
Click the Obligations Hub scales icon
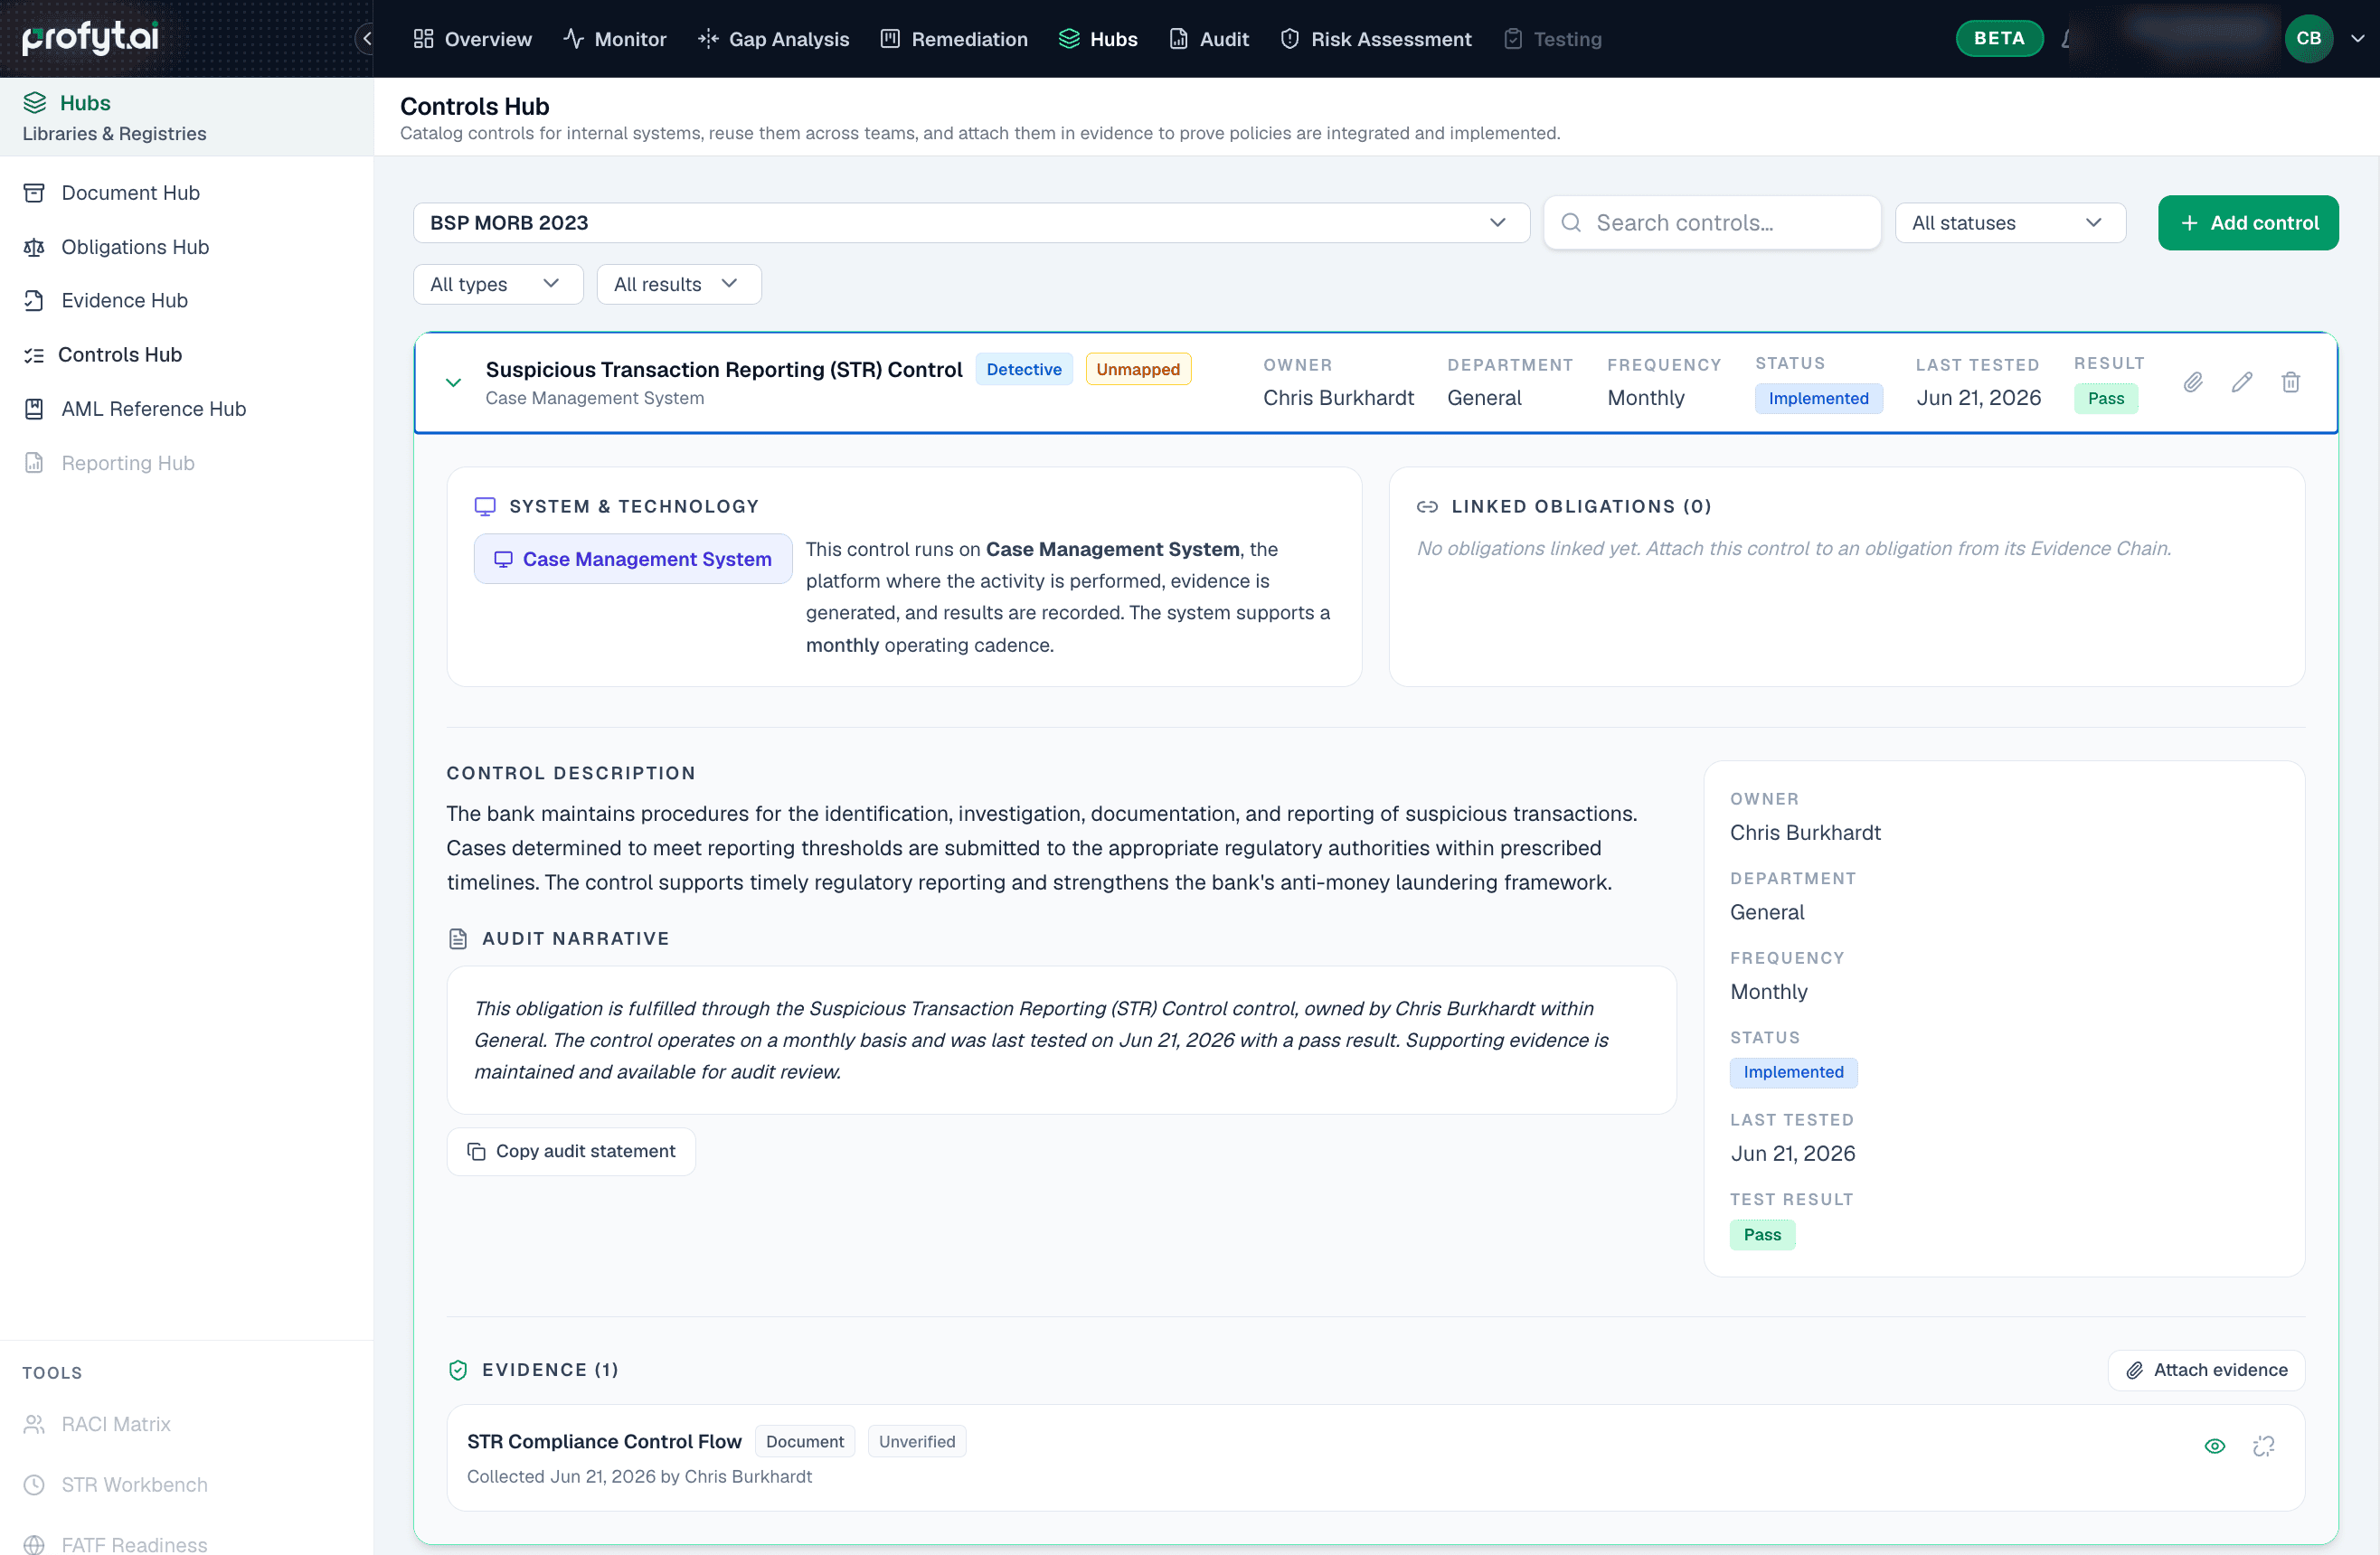[34, 247]
